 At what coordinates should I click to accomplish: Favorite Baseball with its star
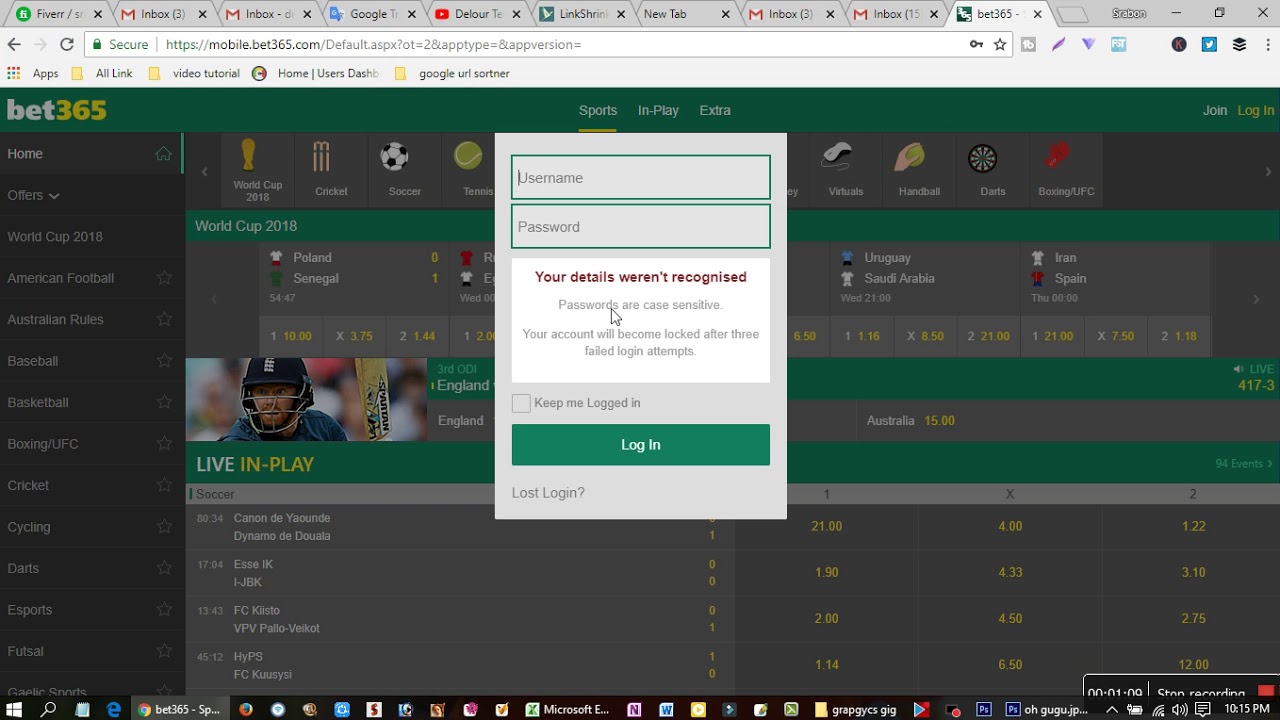(x=164, y=361)
